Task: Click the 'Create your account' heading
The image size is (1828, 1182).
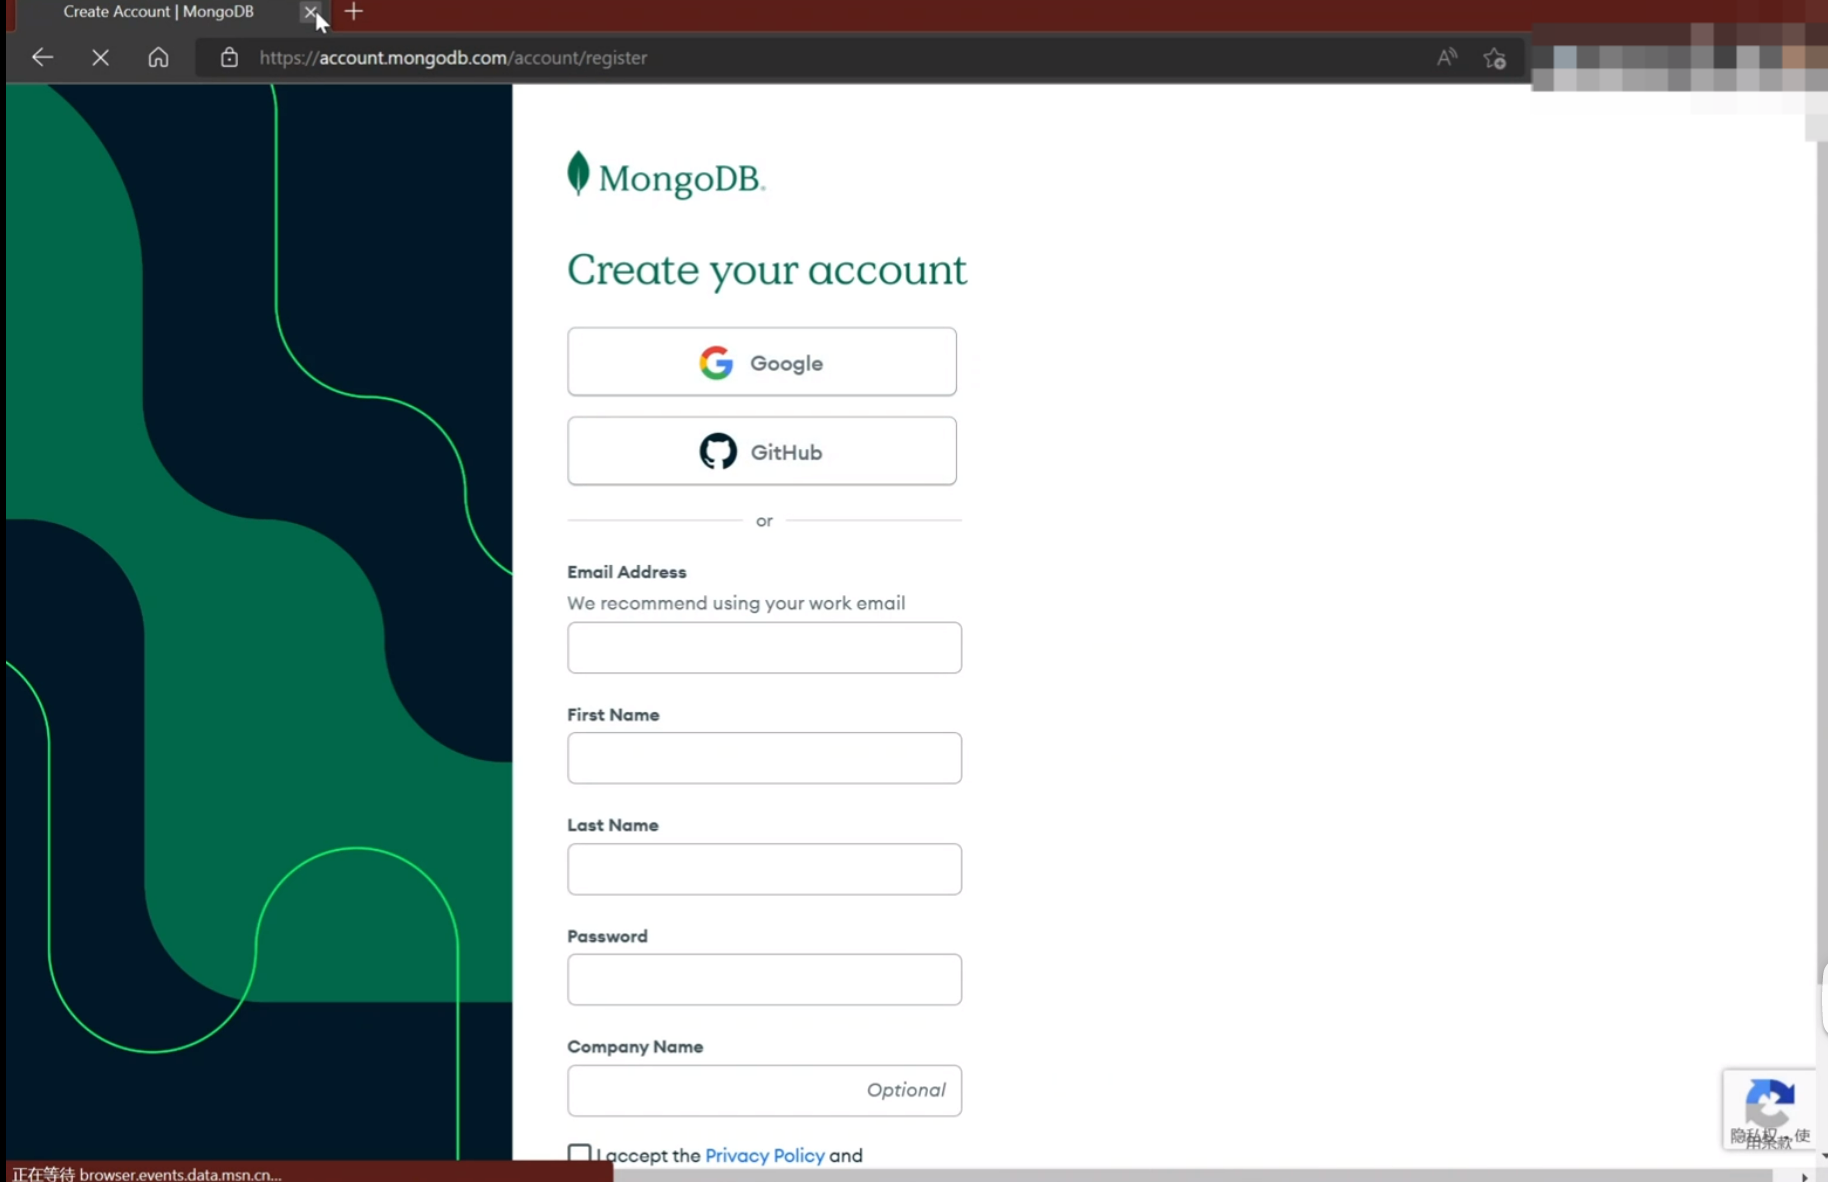Action: pyautogui.click(x=767, y=270)
